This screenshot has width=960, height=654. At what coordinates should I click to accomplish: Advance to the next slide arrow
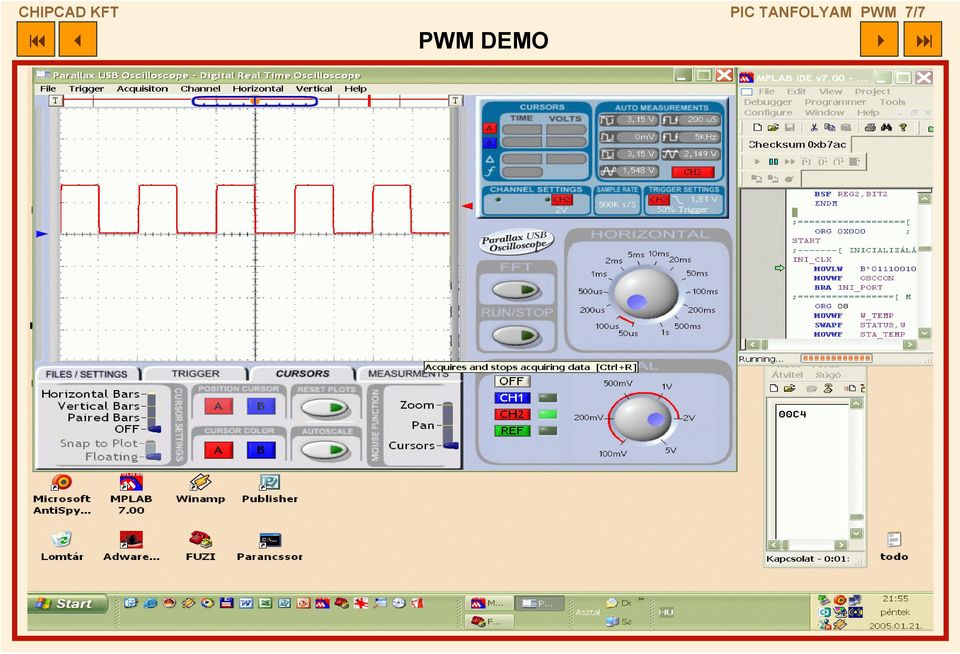(x=880, y=40)
